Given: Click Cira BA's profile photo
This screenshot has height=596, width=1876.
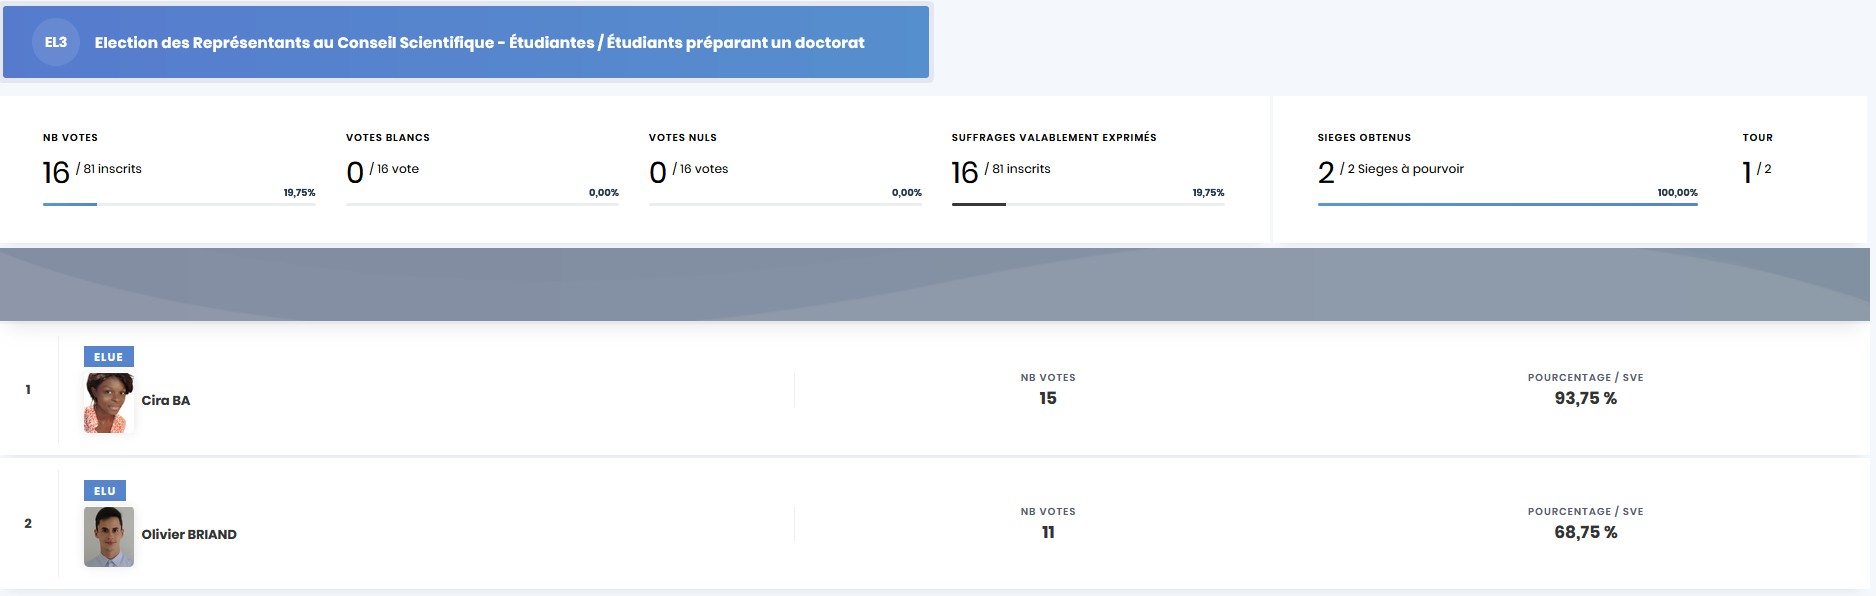Looking at the screenshot, I should [109, 403].
